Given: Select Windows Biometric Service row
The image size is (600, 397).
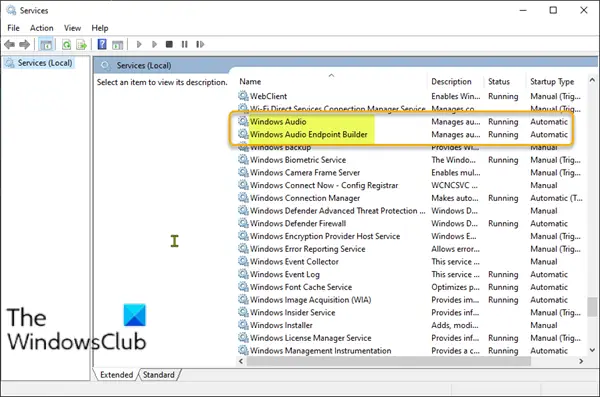Looking at the screenshot, I should [411, 160].
